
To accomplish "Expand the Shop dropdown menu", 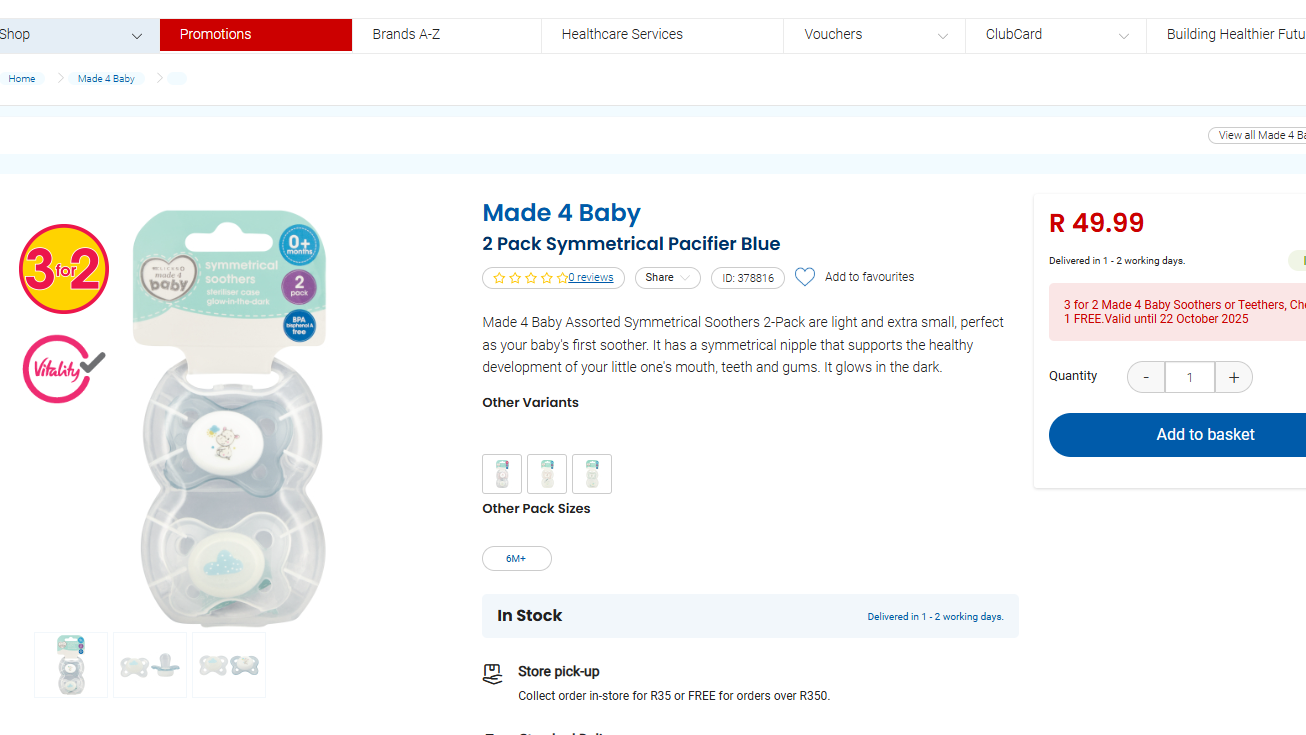I will tap(136, 36).
